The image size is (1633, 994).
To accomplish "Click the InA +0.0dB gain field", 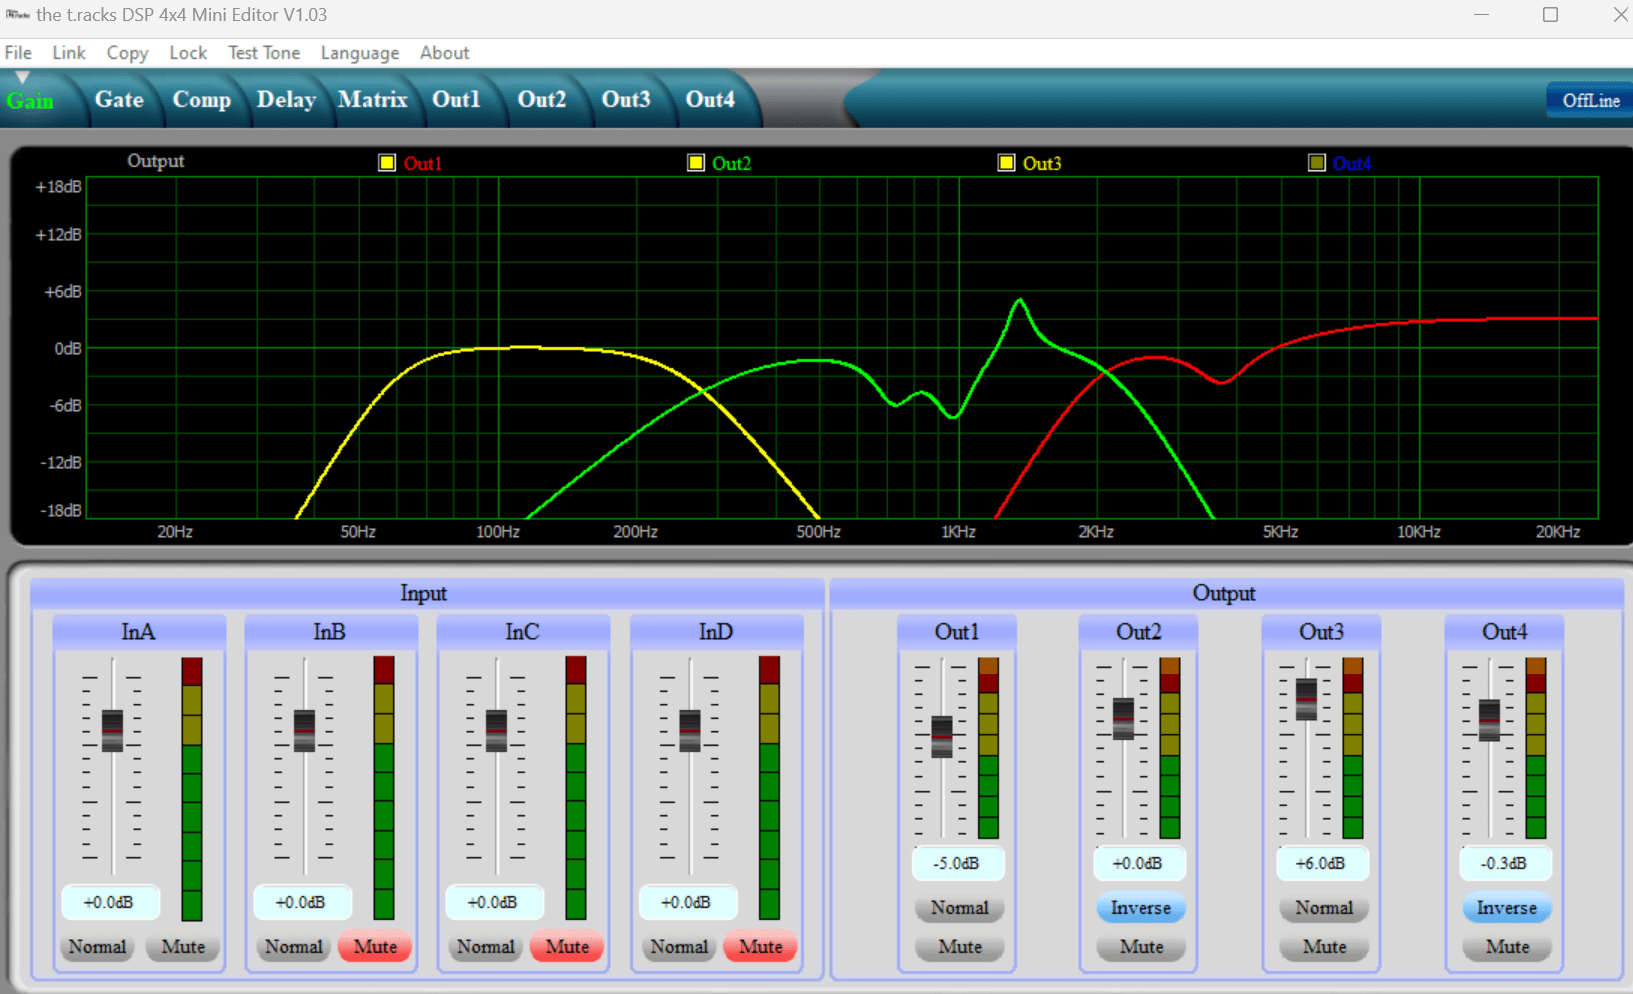I will click(110, 902).
